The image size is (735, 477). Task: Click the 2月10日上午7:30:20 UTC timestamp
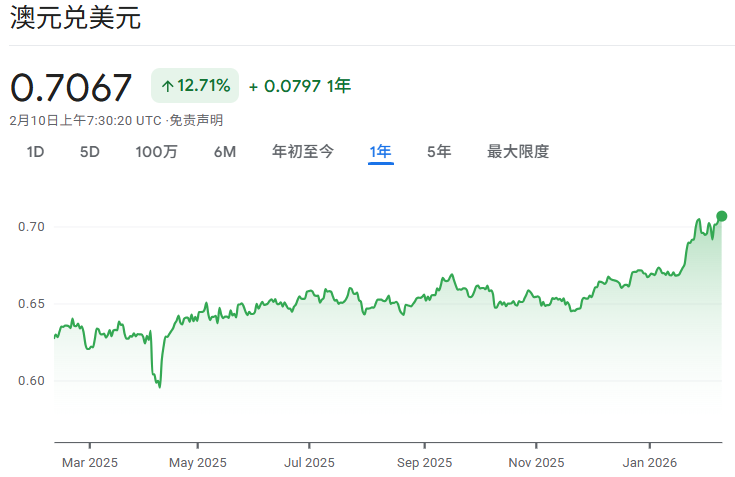[85, 120]
